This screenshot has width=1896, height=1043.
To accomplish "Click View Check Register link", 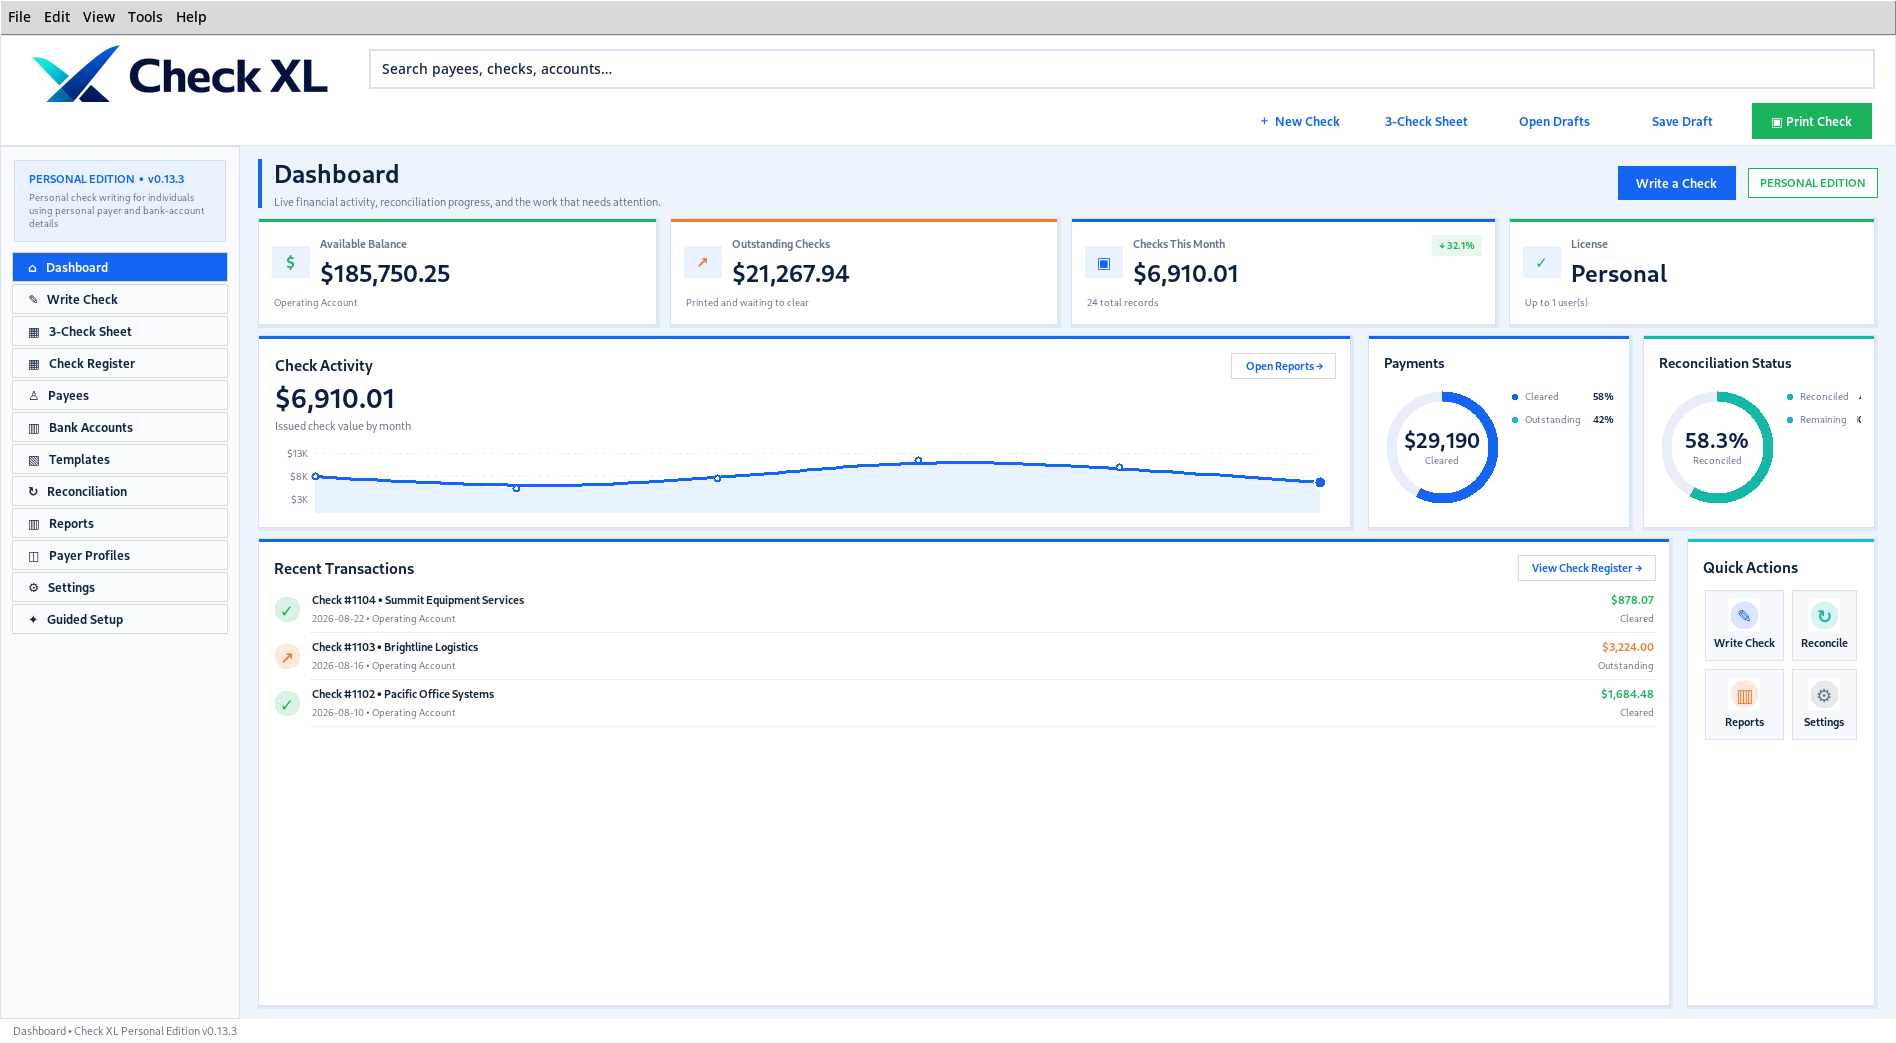I will [1586, 568].
